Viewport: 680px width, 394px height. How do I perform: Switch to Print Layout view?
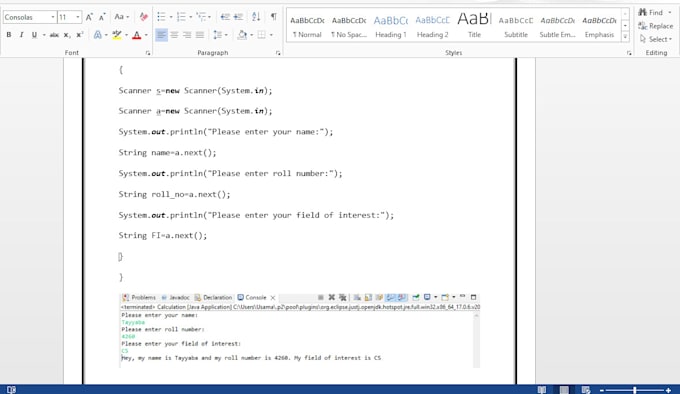[x=564, y=390]
